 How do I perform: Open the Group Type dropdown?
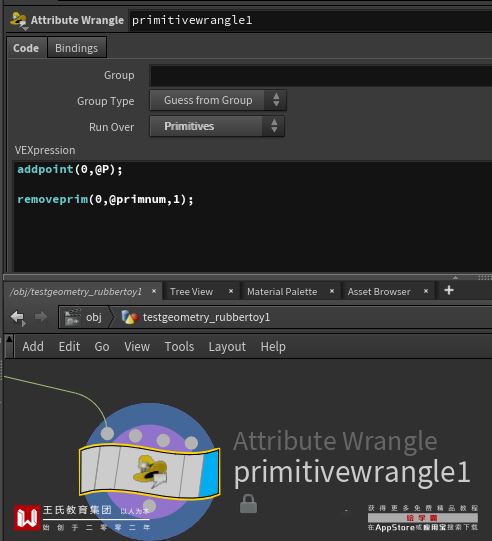pyautogui.click(x=218, y=100)
